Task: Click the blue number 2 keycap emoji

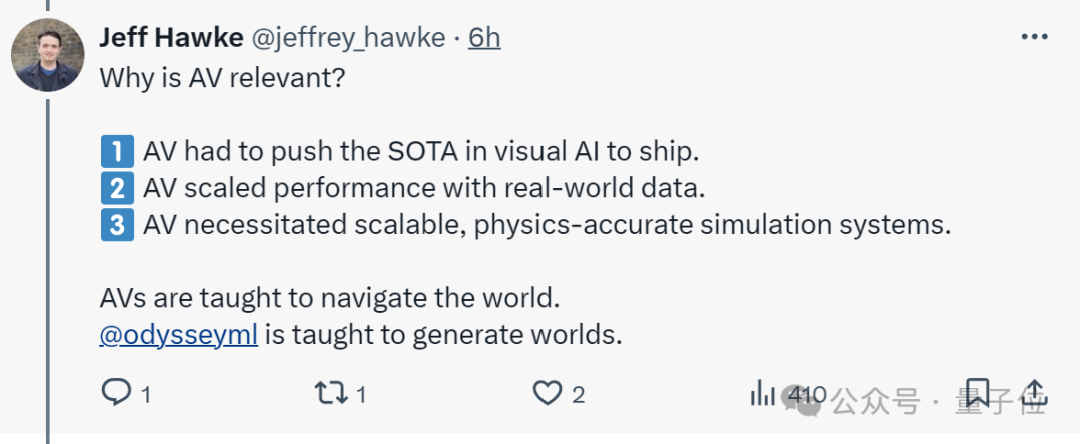Action: pyautogui.click(x=117, y=189)
